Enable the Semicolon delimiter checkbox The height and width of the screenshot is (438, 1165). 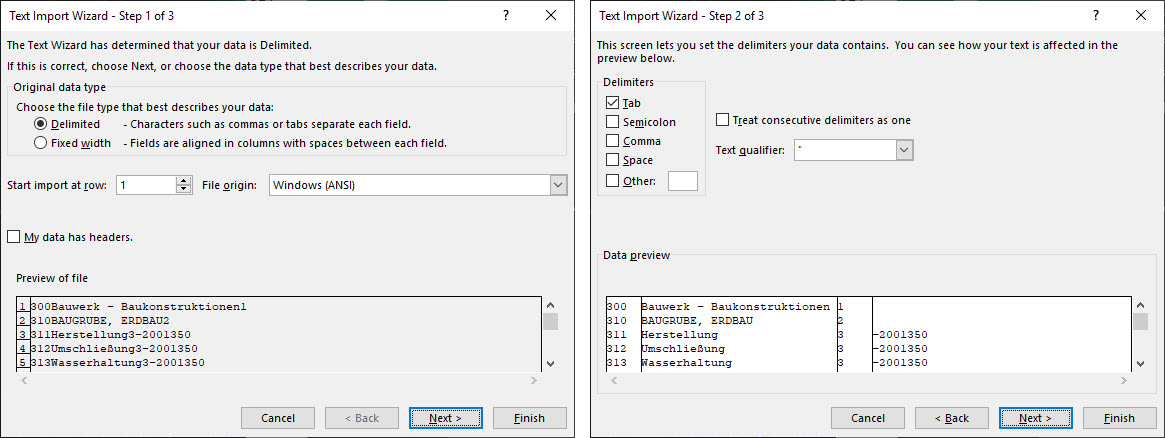613,122
